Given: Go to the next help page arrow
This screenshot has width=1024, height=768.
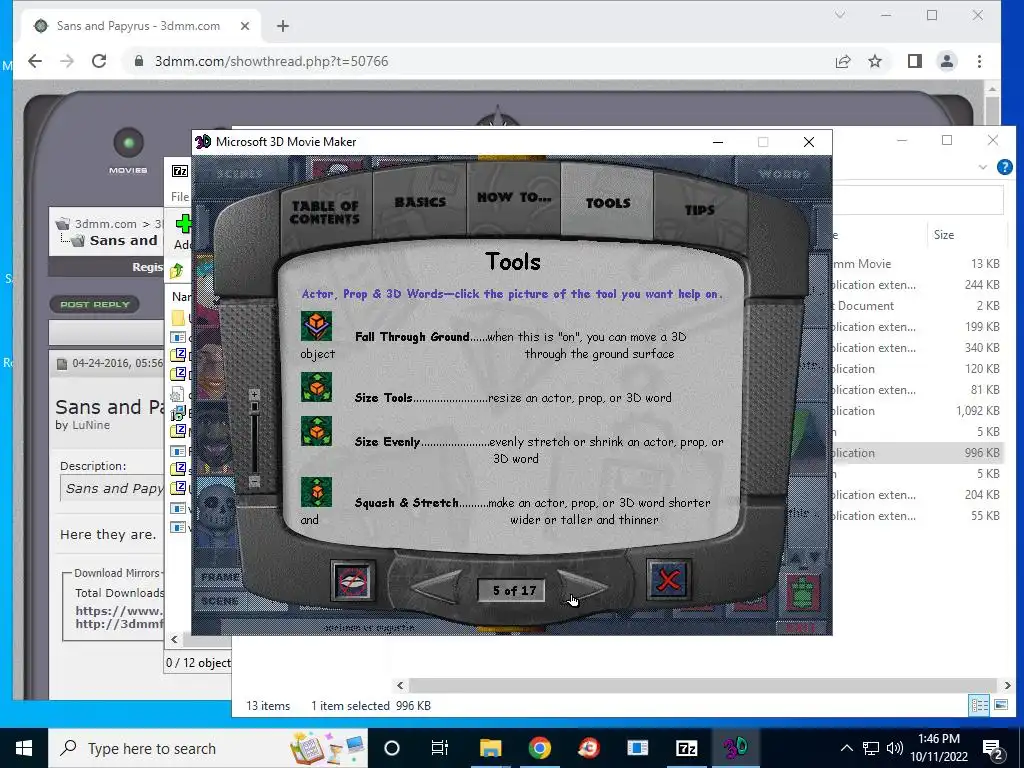Looking at the screenshot, I should tap(581, 586).
